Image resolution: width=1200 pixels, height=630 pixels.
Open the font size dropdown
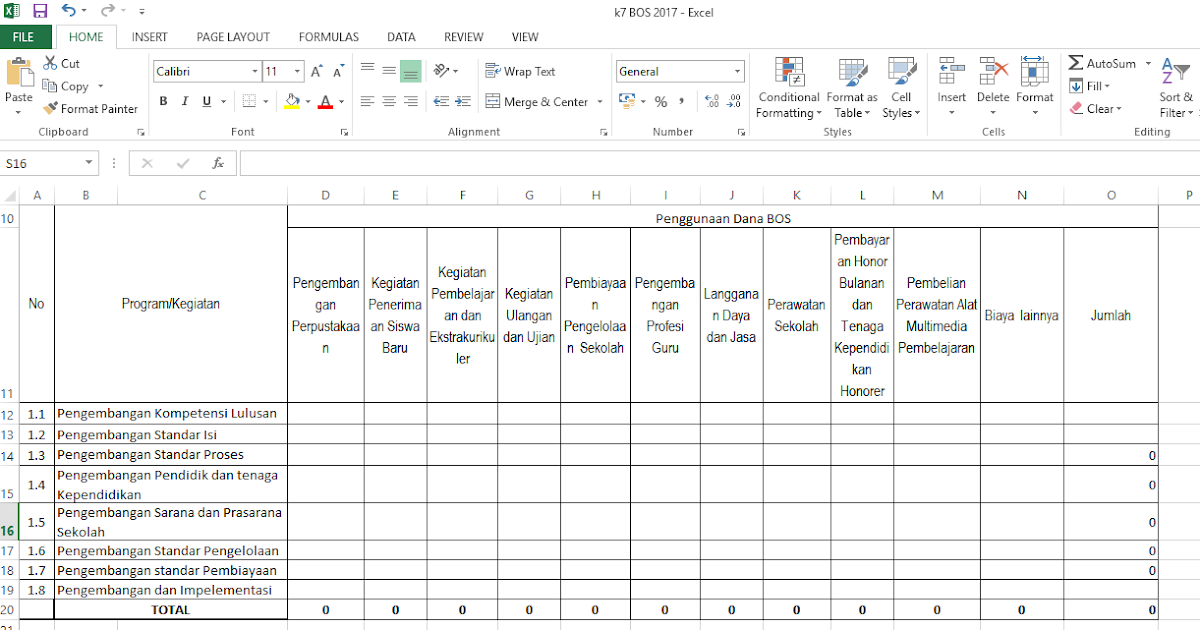point(297,72)
